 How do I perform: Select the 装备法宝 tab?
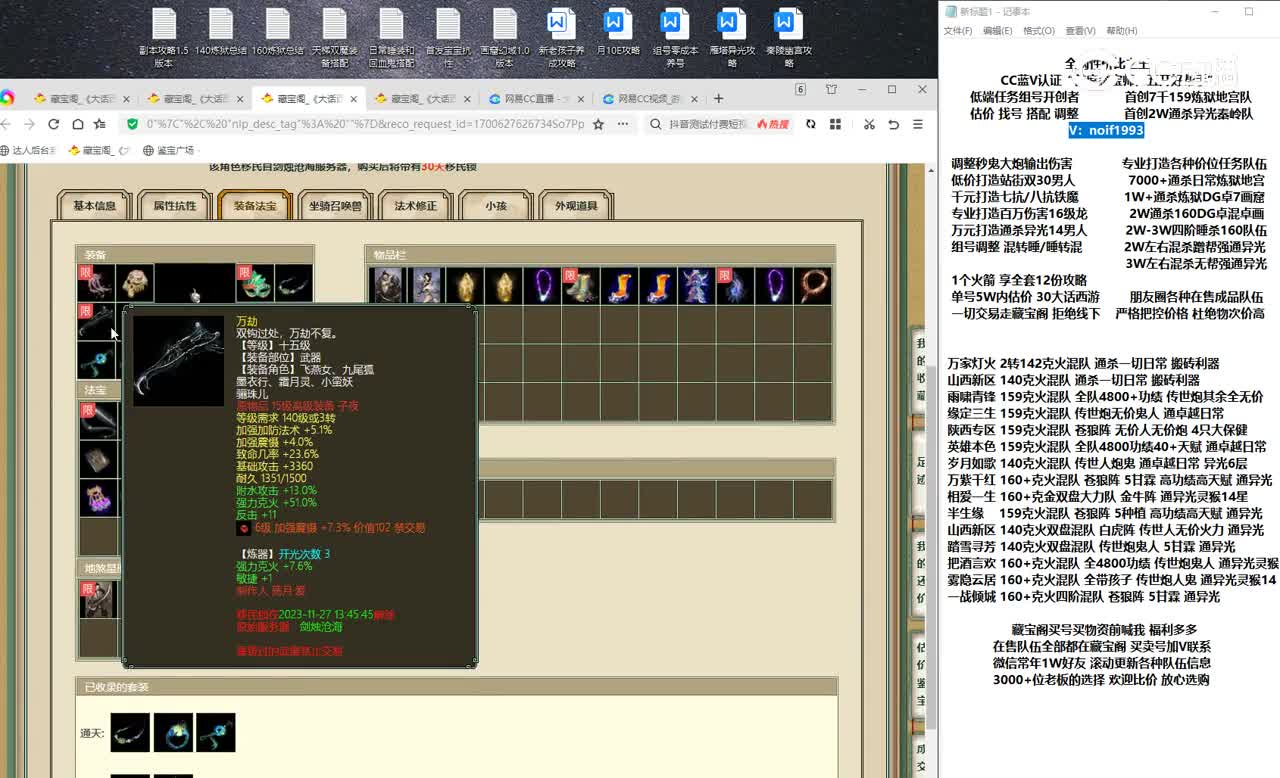pos(255,206)
